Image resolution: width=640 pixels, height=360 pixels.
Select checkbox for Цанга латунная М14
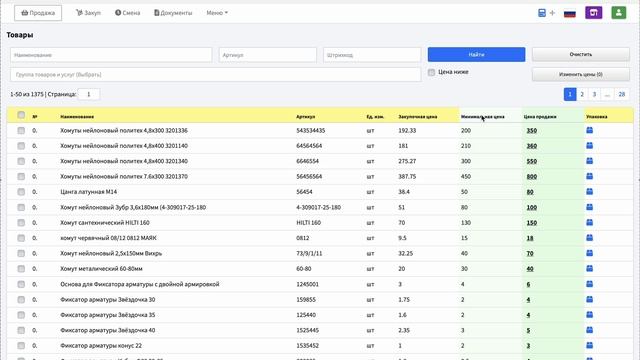[x=21, y=192]
